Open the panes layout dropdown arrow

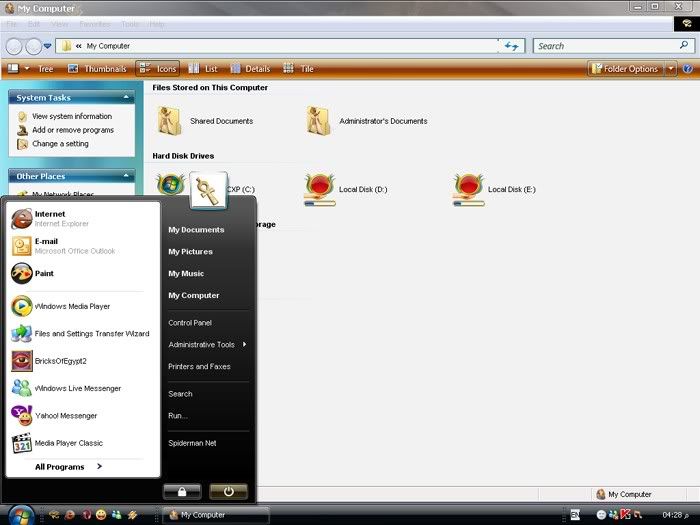[27, 69]
